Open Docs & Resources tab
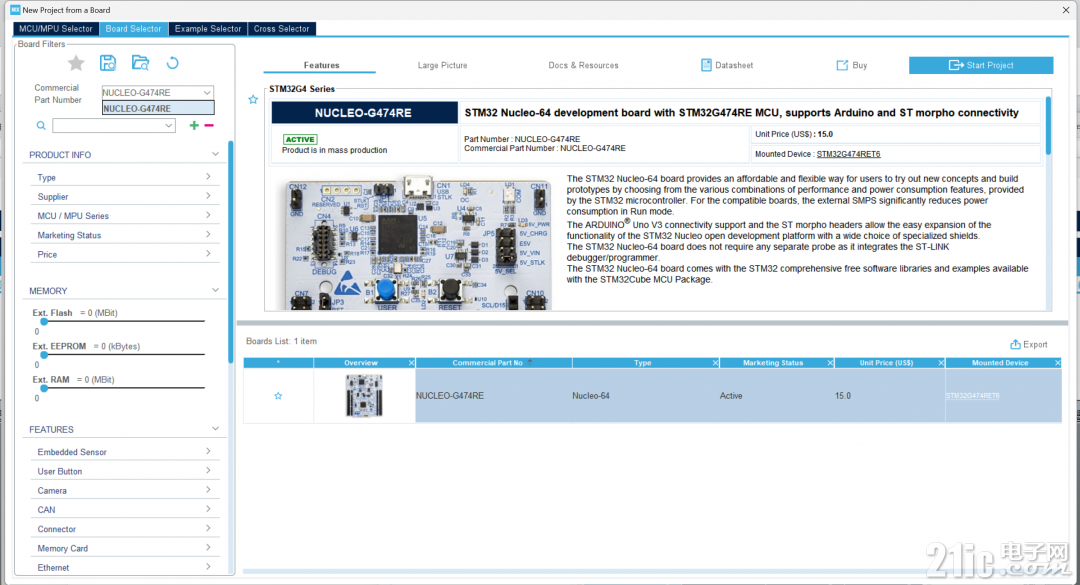This screenshot has height=585, width=1080. click(x=583, y=65)
